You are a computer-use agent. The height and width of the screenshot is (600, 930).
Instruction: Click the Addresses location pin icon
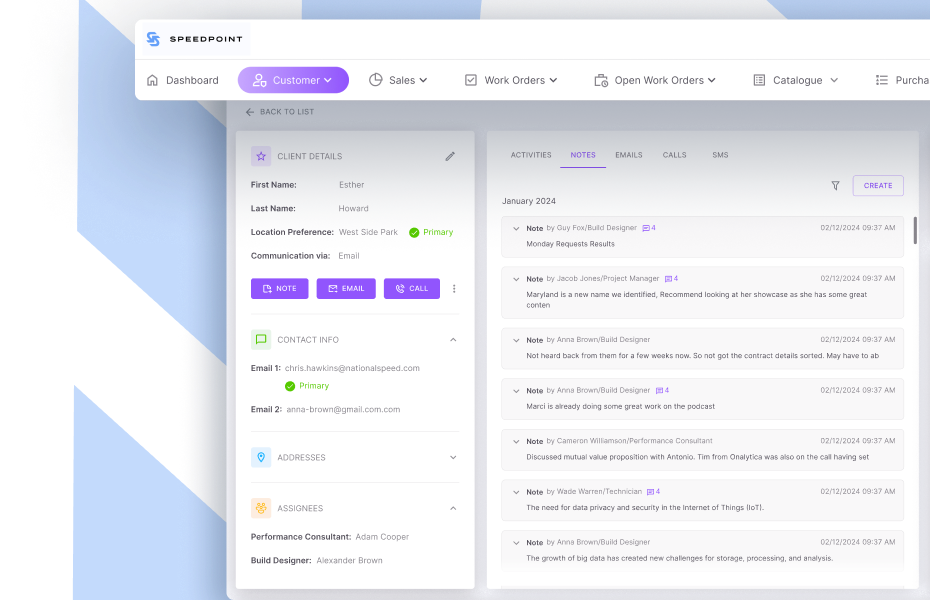pos(261,457)
